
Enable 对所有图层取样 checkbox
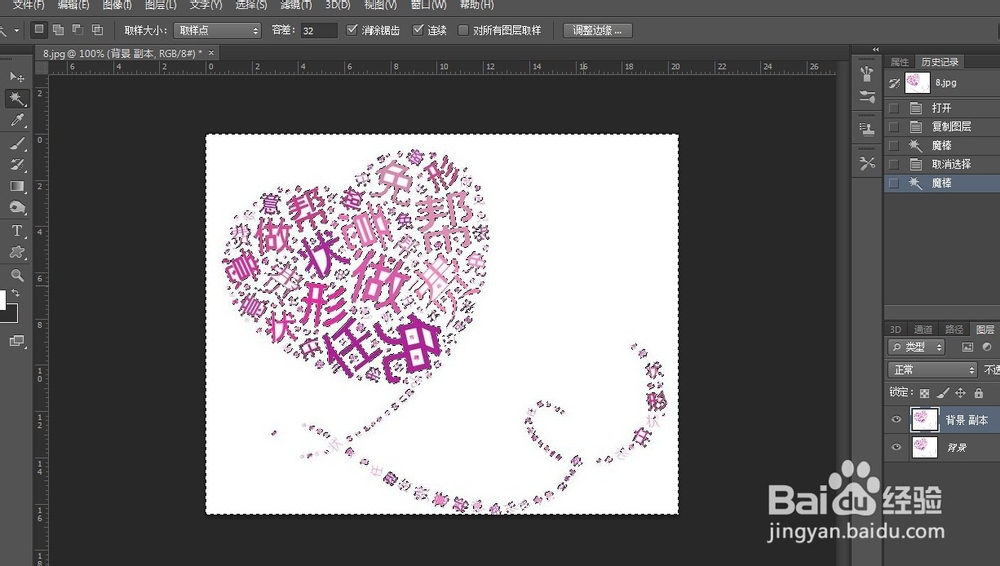point(464,30)
